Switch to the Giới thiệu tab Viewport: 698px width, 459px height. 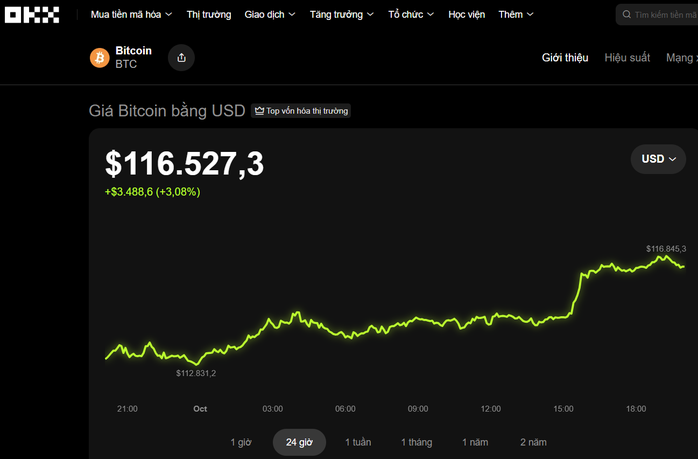[x=565, y=58]
